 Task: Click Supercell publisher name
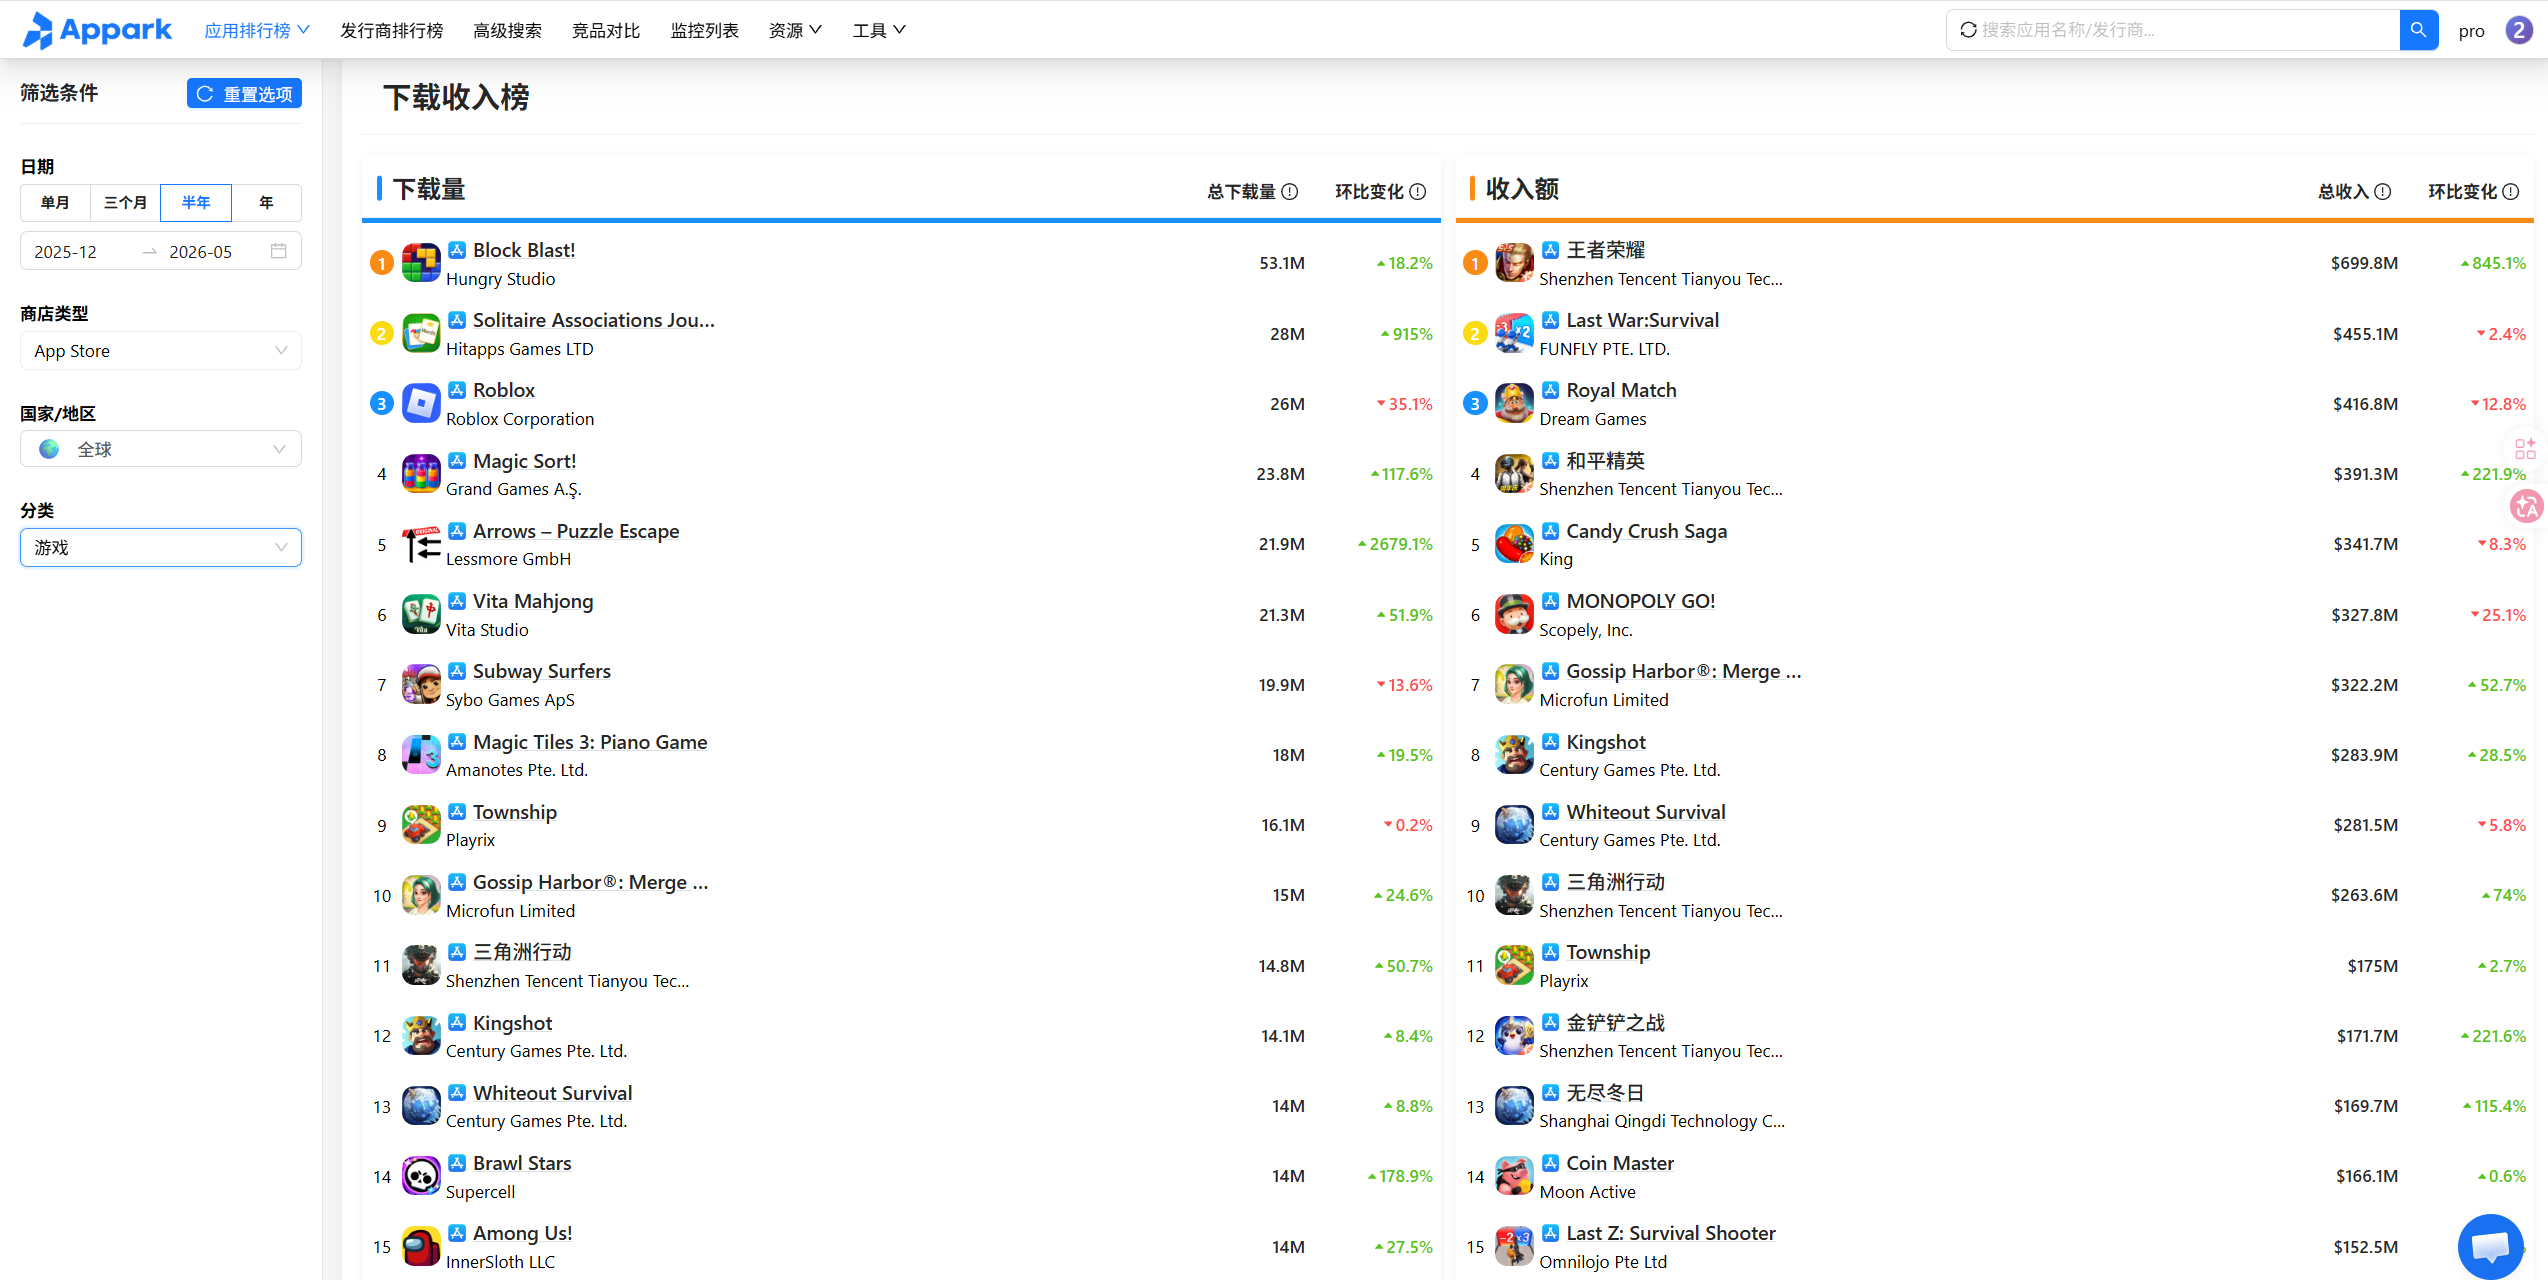(481, 1192)
